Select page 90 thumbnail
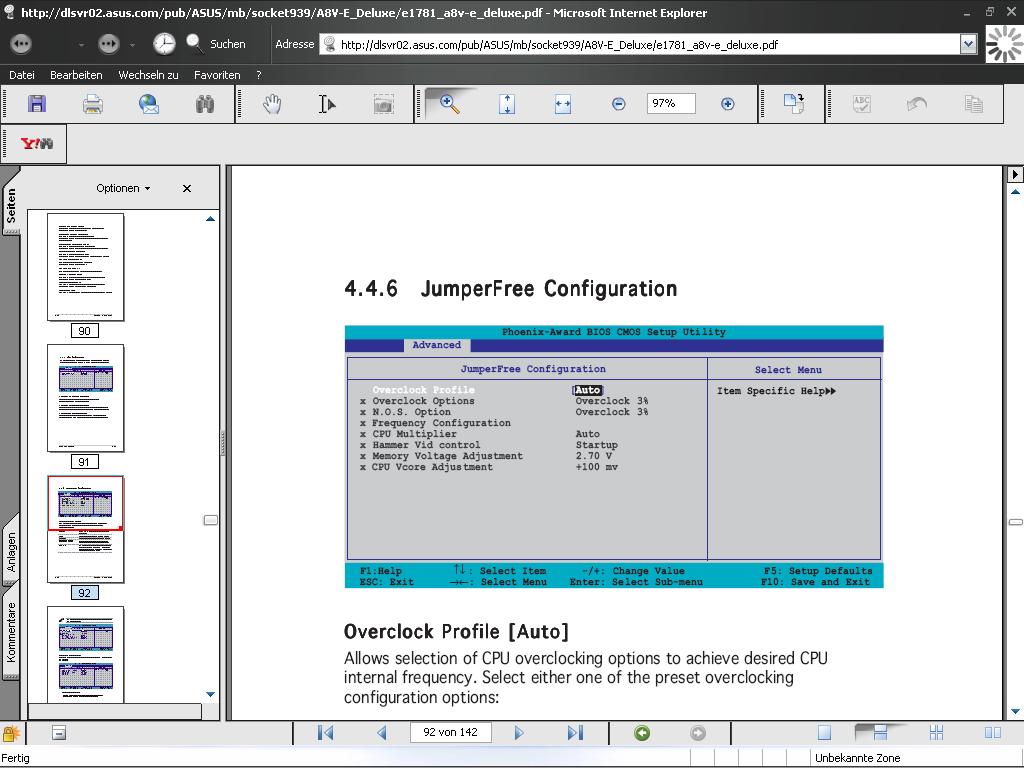Screen dimensions: 1024x768 [x=86, y=267]
